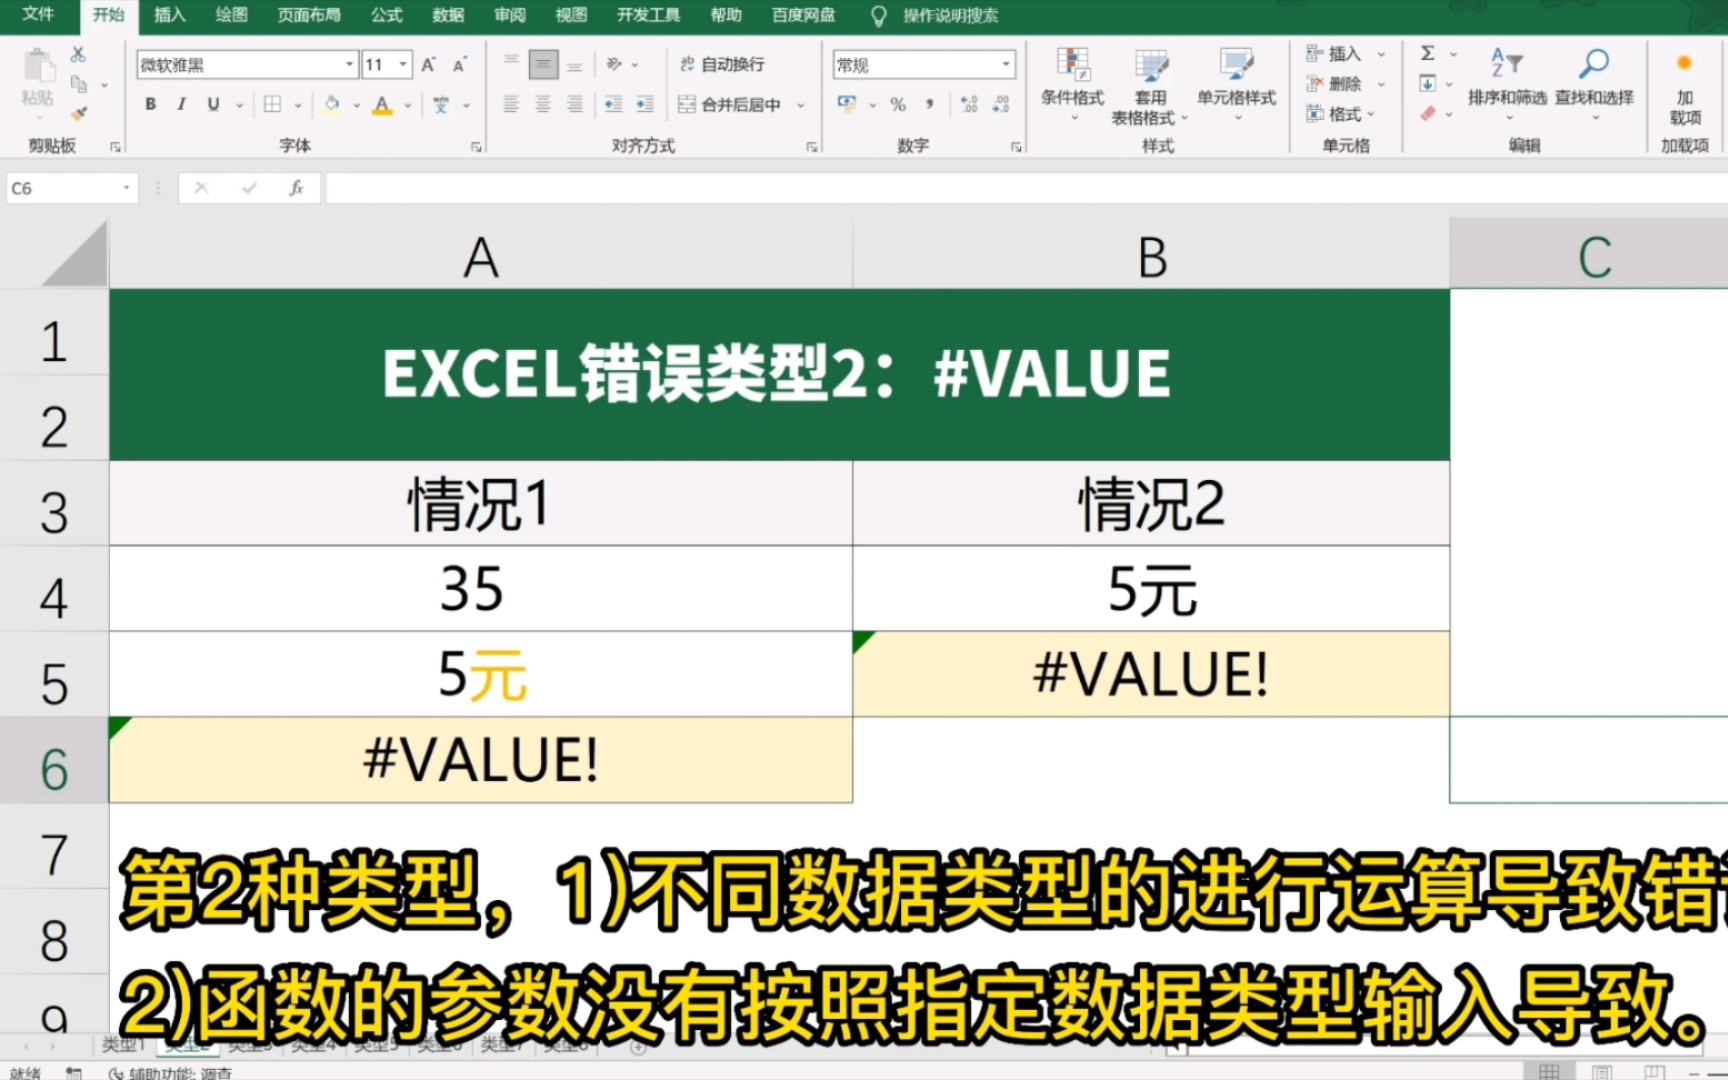This screenshot has height=1080, width=1728.
Task: Open the AutoSum (Σ) function icon
Action: pyautogui.click(x=1428, y=54)
